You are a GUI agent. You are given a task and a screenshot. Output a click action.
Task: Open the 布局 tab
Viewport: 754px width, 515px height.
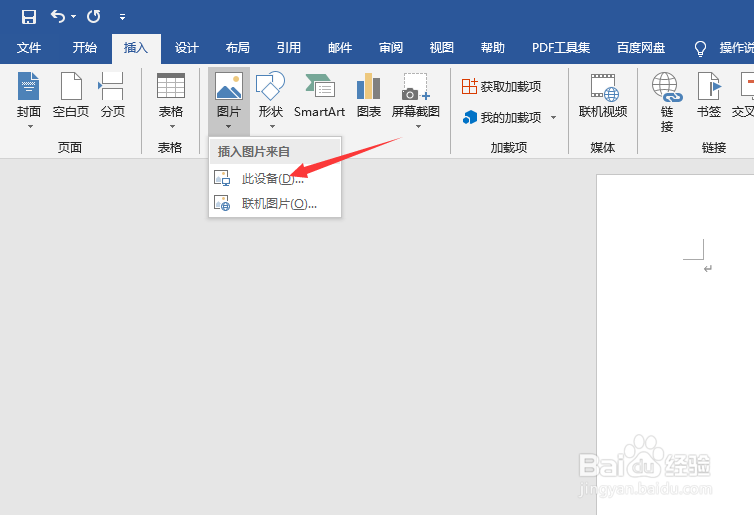(x=238, y=48)
